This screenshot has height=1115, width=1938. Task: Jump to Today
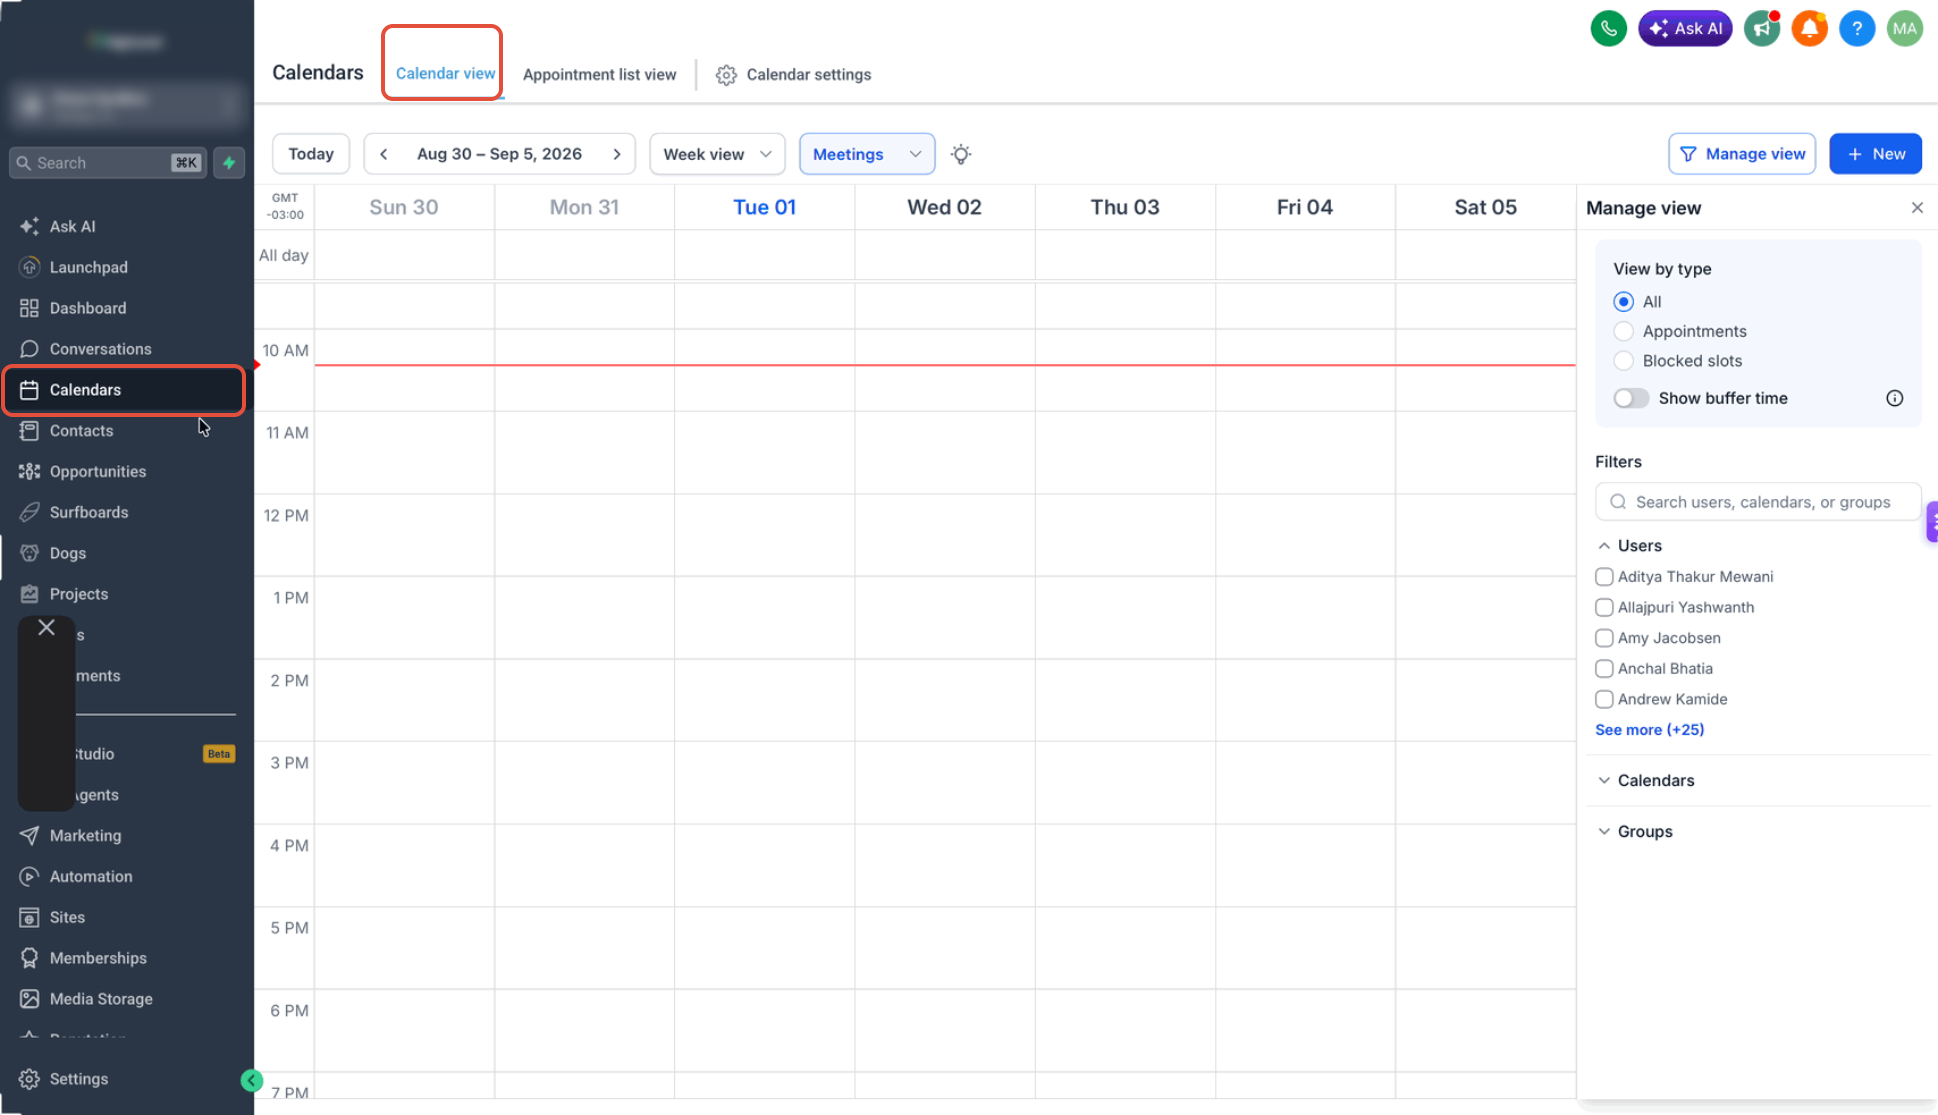click(311, 154)
